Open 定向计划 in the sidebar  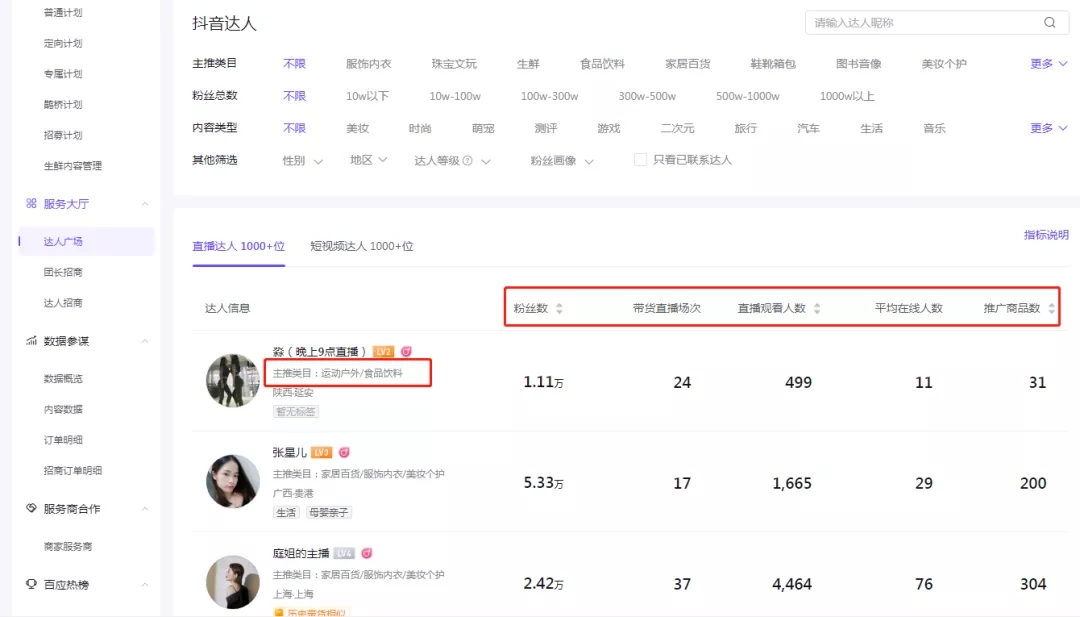point(63,43)
